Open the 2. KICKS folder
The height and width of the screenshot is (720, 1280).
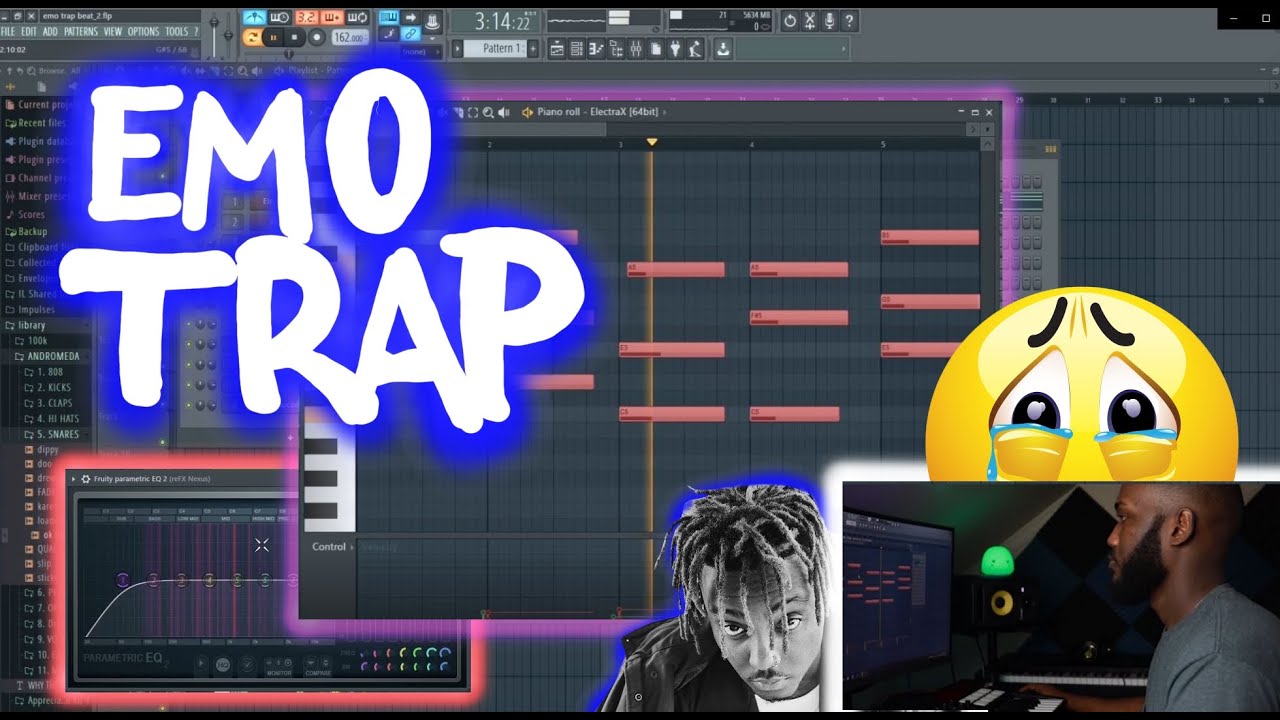[x=47, y=388]
